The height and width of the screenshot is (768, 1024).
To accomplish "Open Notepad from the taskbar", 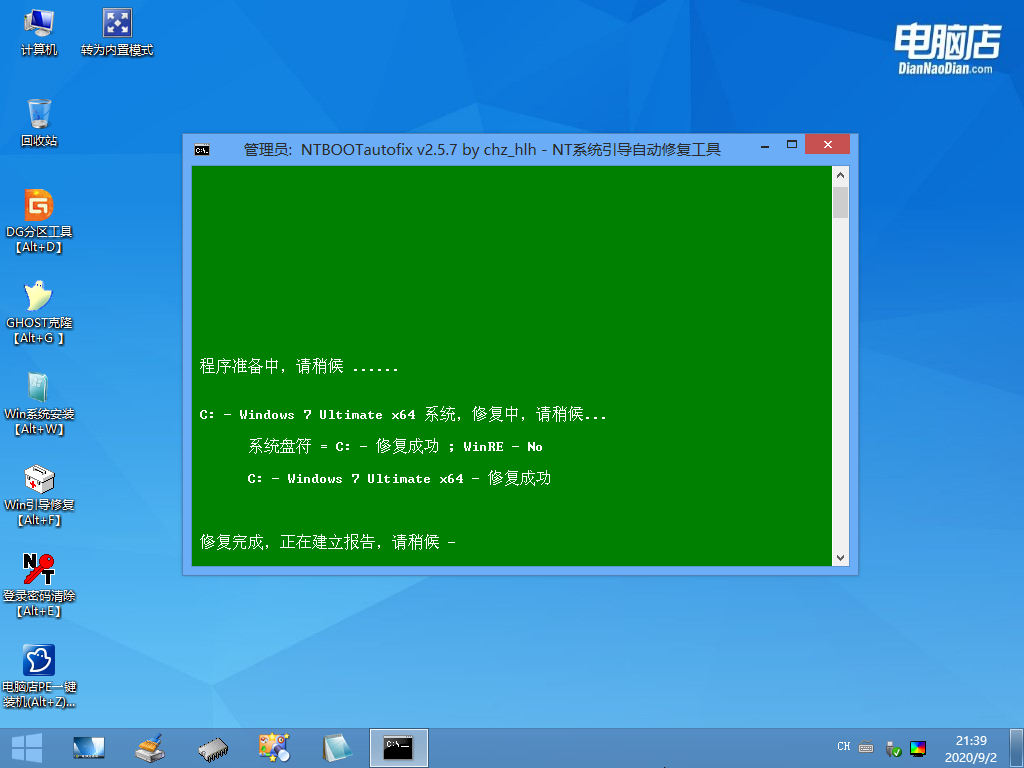I will coord(337,747).
